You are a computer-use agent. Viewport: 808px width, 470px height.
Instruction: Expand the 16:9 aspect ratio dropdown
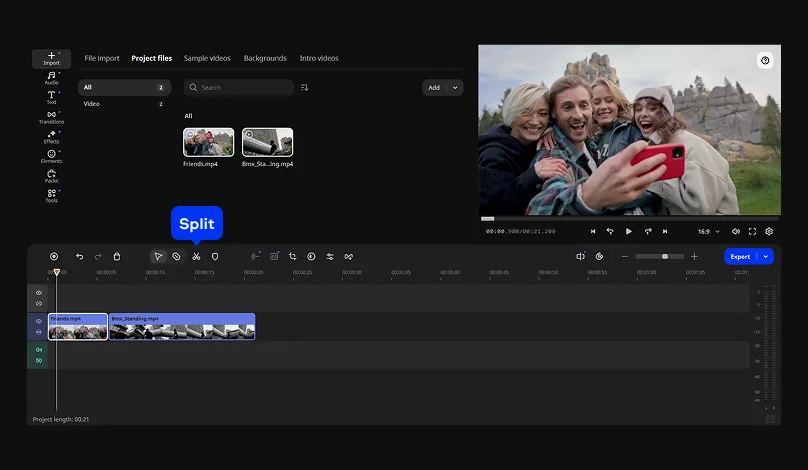[709, 231]
